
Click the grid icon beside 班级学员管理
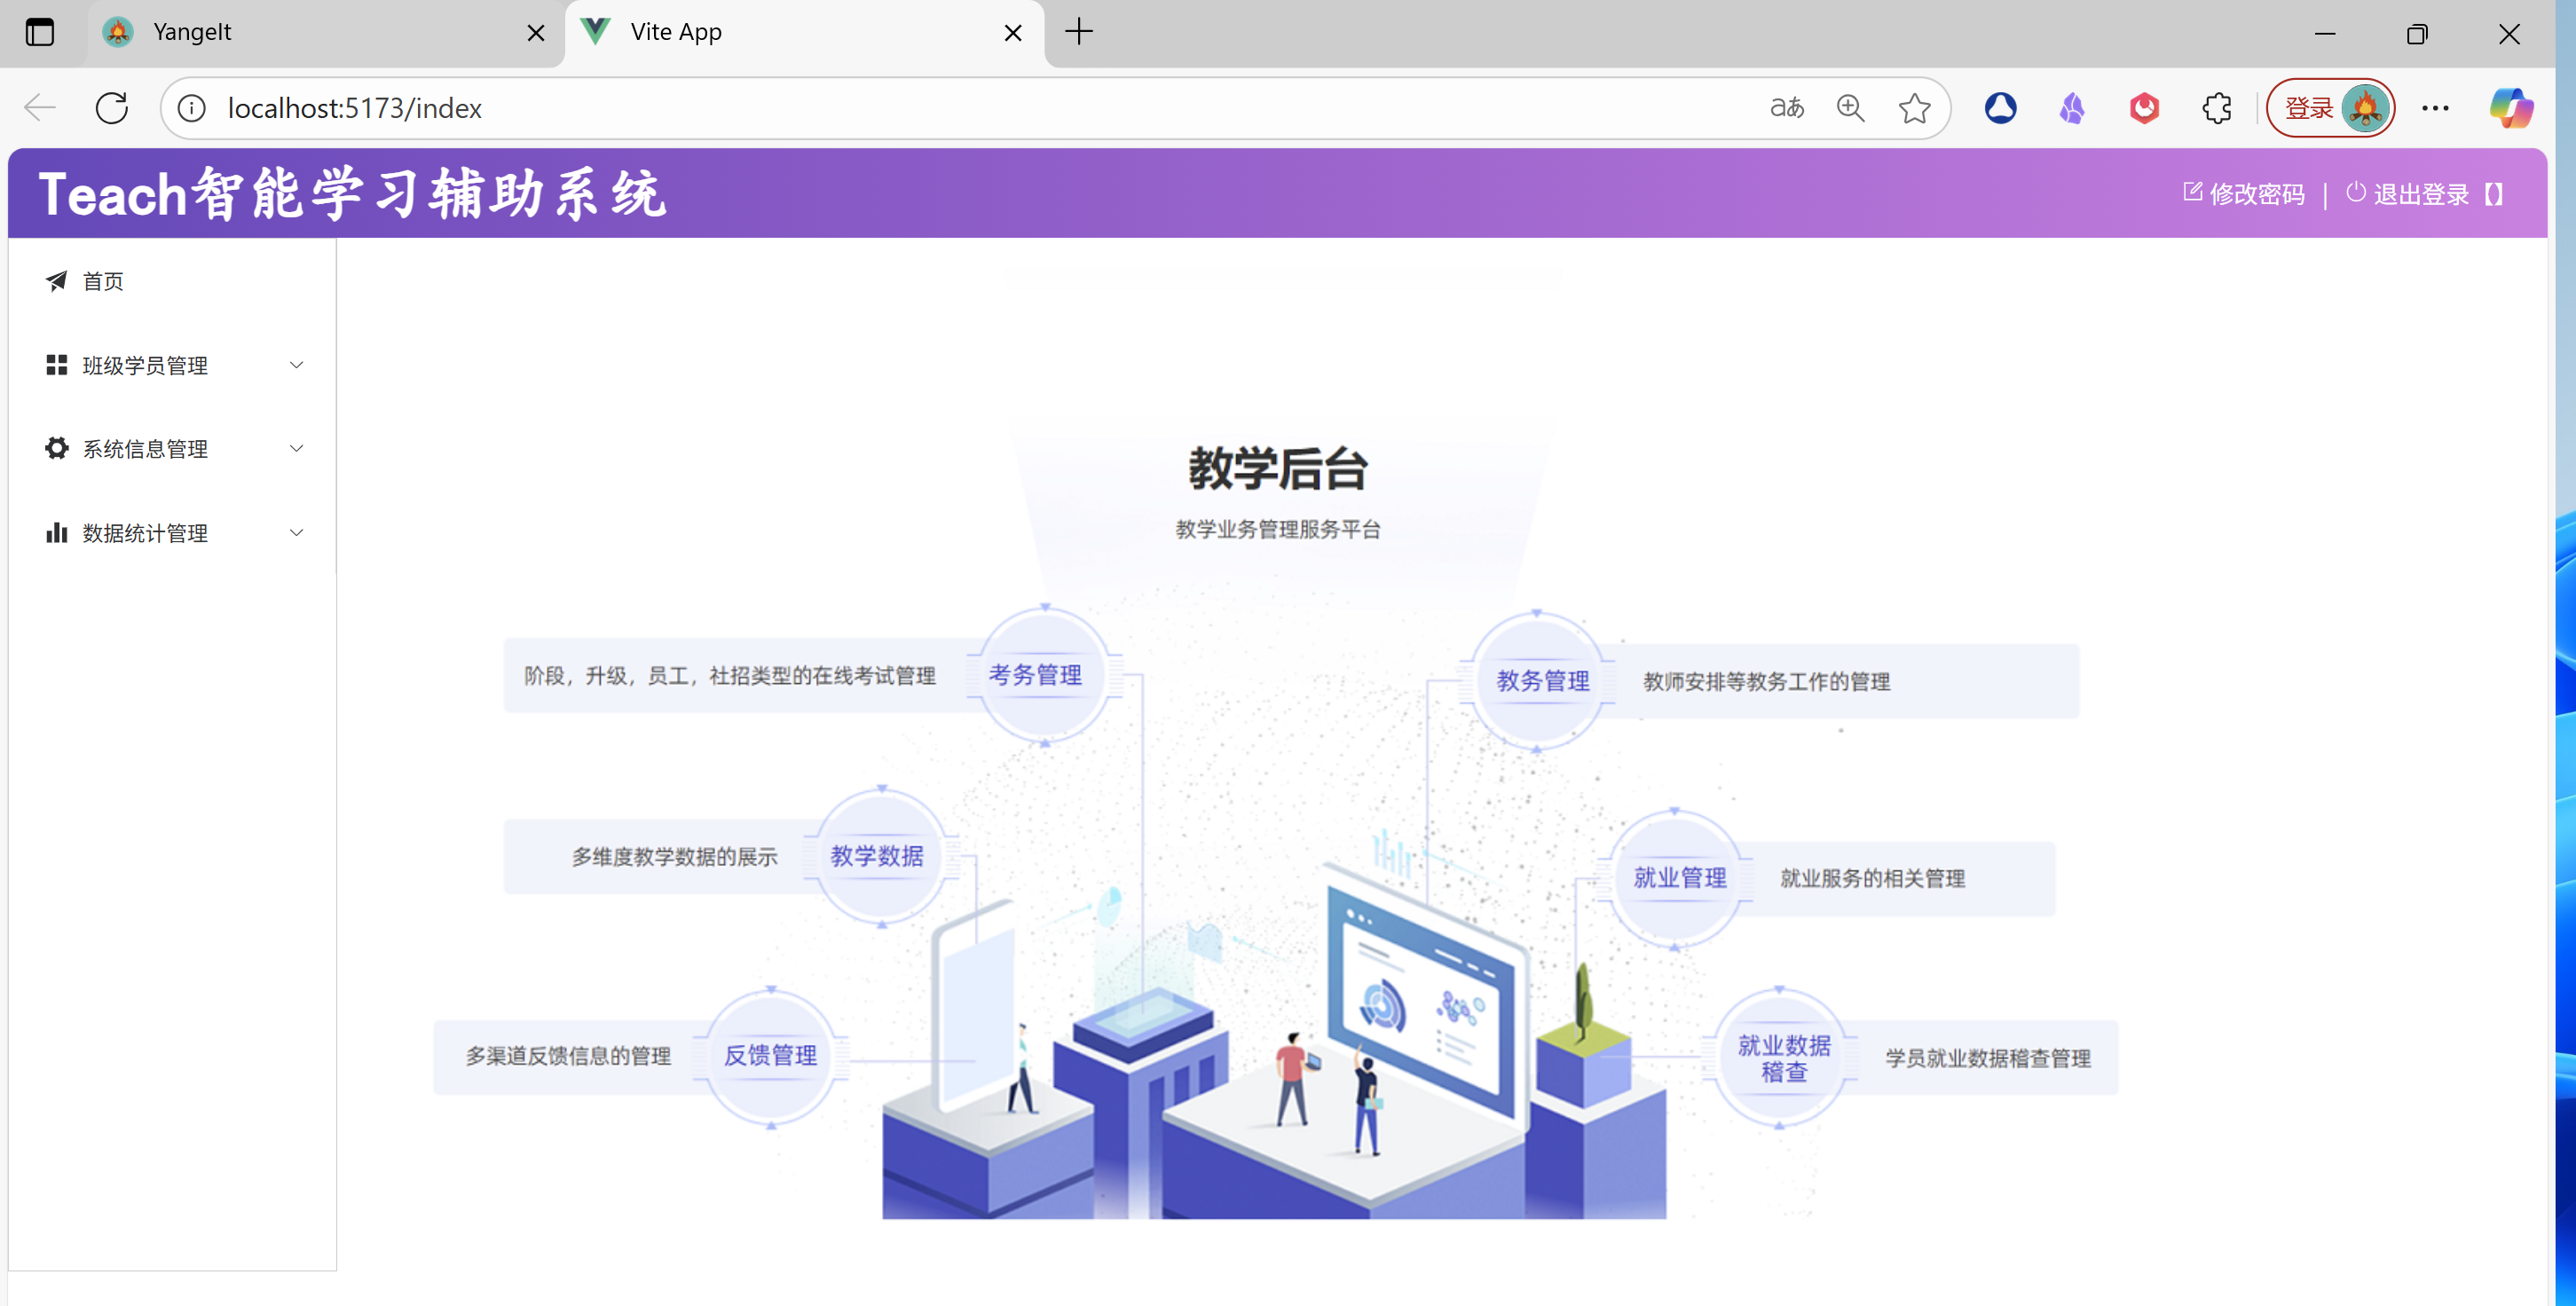coord(56,365)
